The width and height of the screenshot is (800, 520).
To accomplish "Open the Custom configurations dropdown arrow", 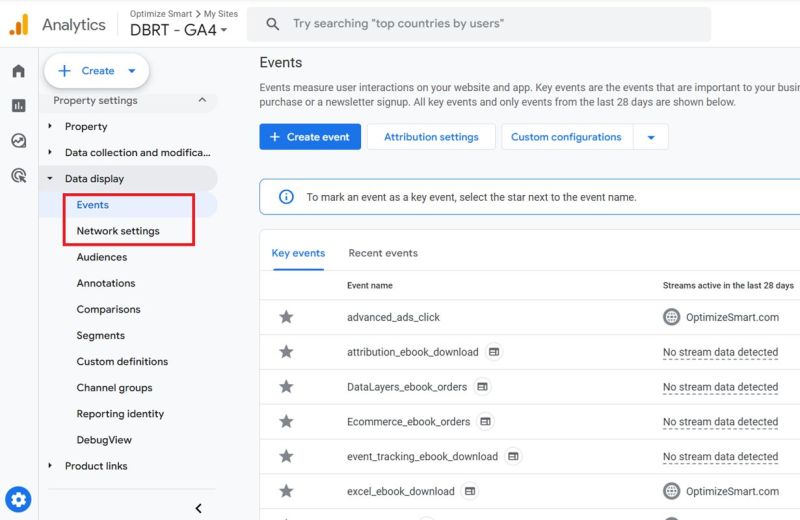I will pos(651,137).
